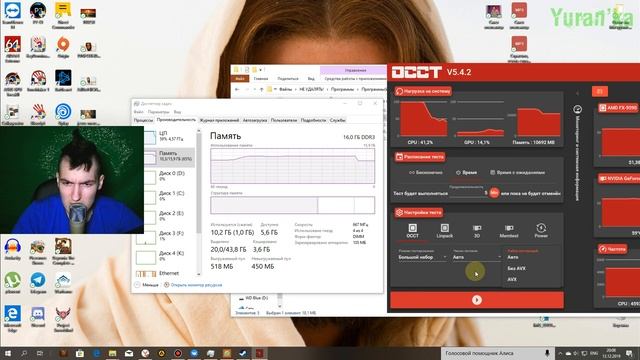Open Telegram desktop shortcut
The height and width of the screenshot is (360, 640).
click(x=38, y=282)
